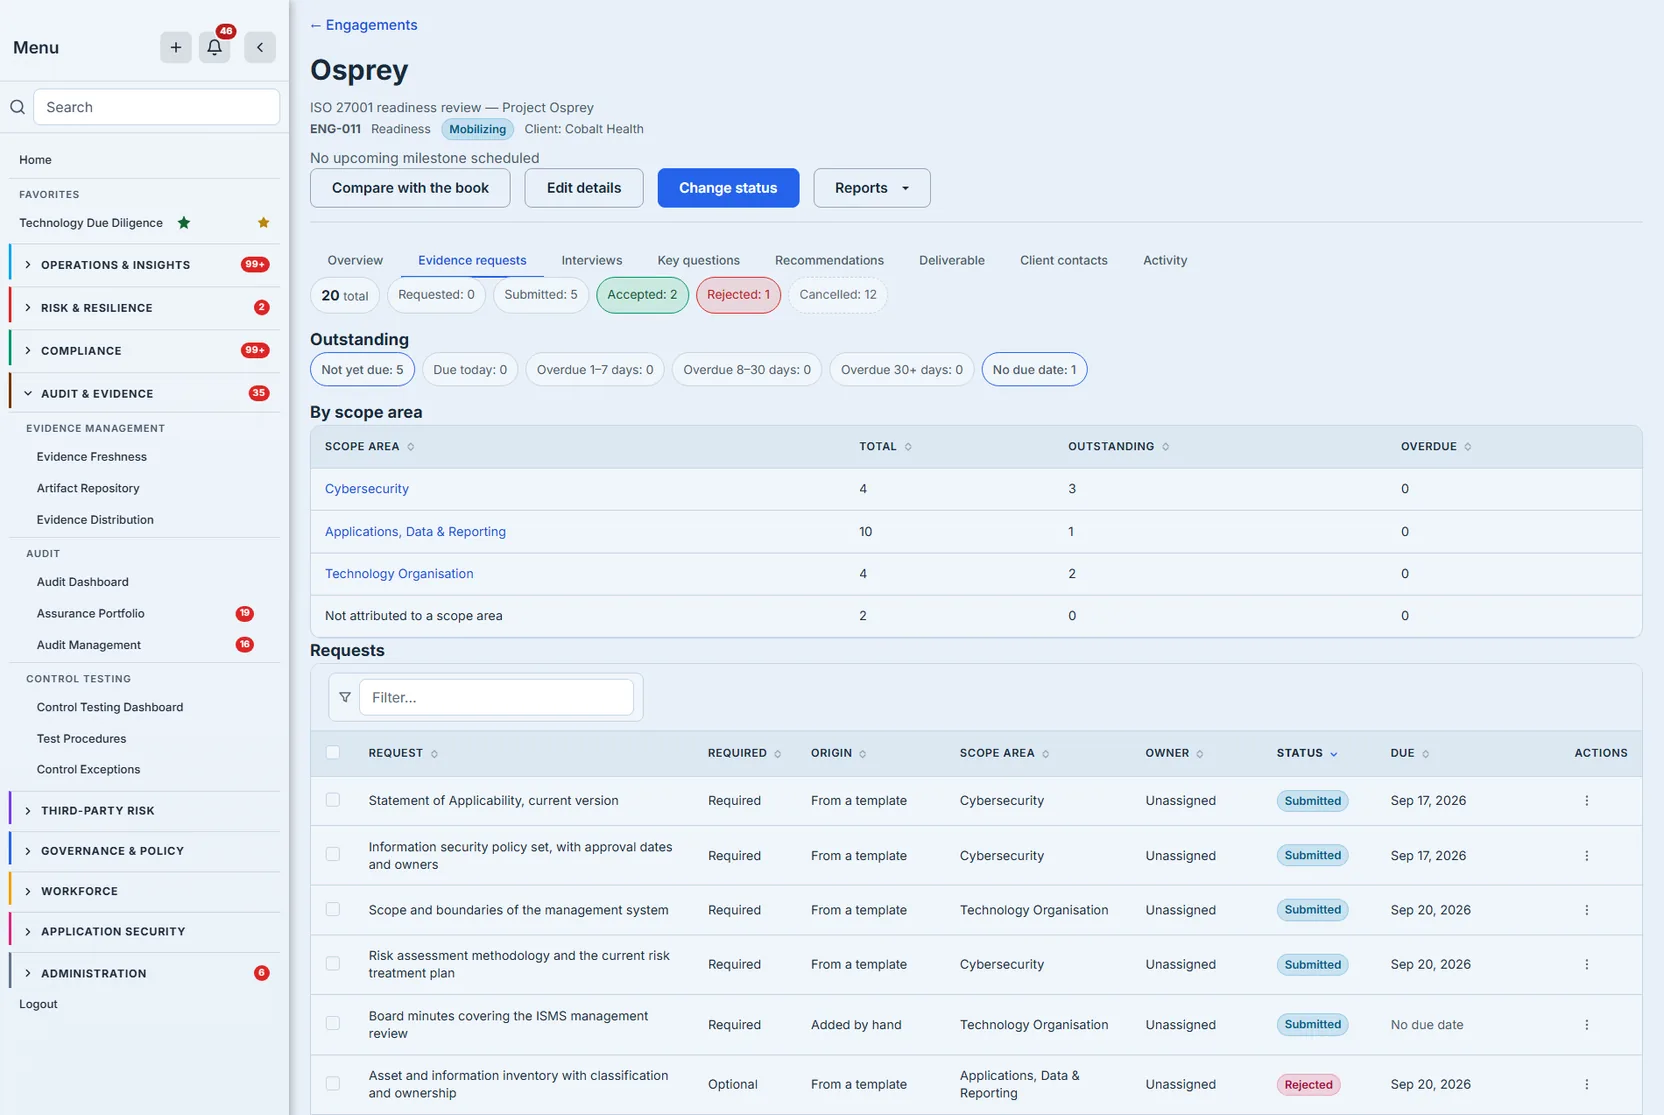1664x1115 pixels.
Task: Check the Information security policy set request
Action: pyautogui.click(x=333, y=855)
